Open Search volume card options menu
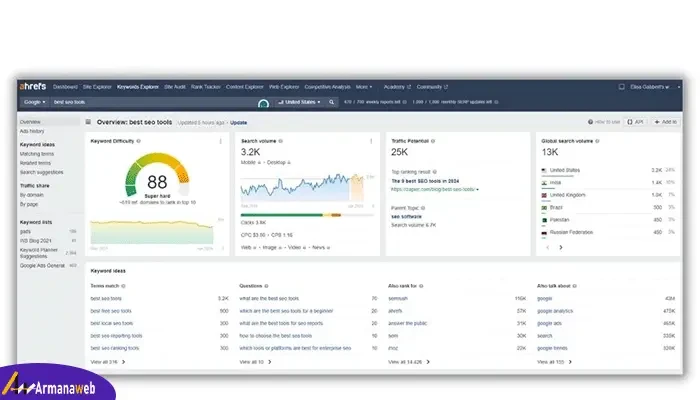Viewport: 700px width, 400px height. 371,141
